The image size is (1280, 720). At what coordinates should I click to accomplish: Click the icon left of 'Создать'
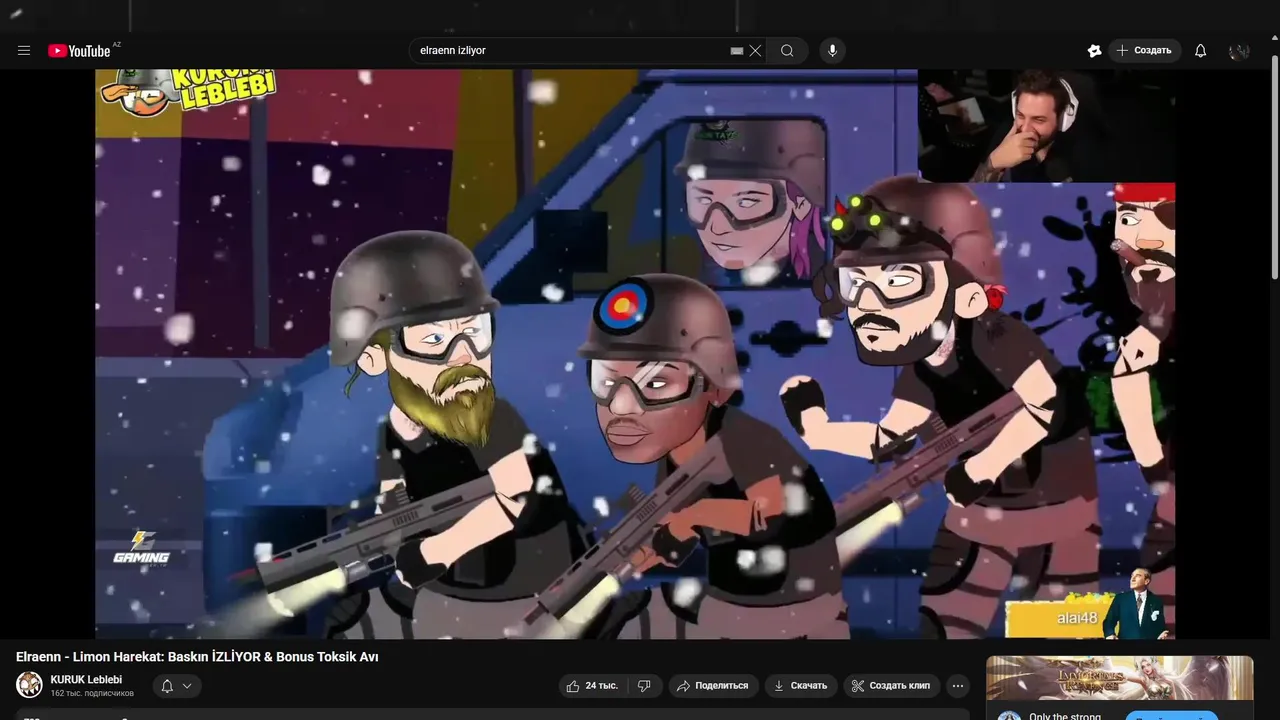pos(1095,51)
